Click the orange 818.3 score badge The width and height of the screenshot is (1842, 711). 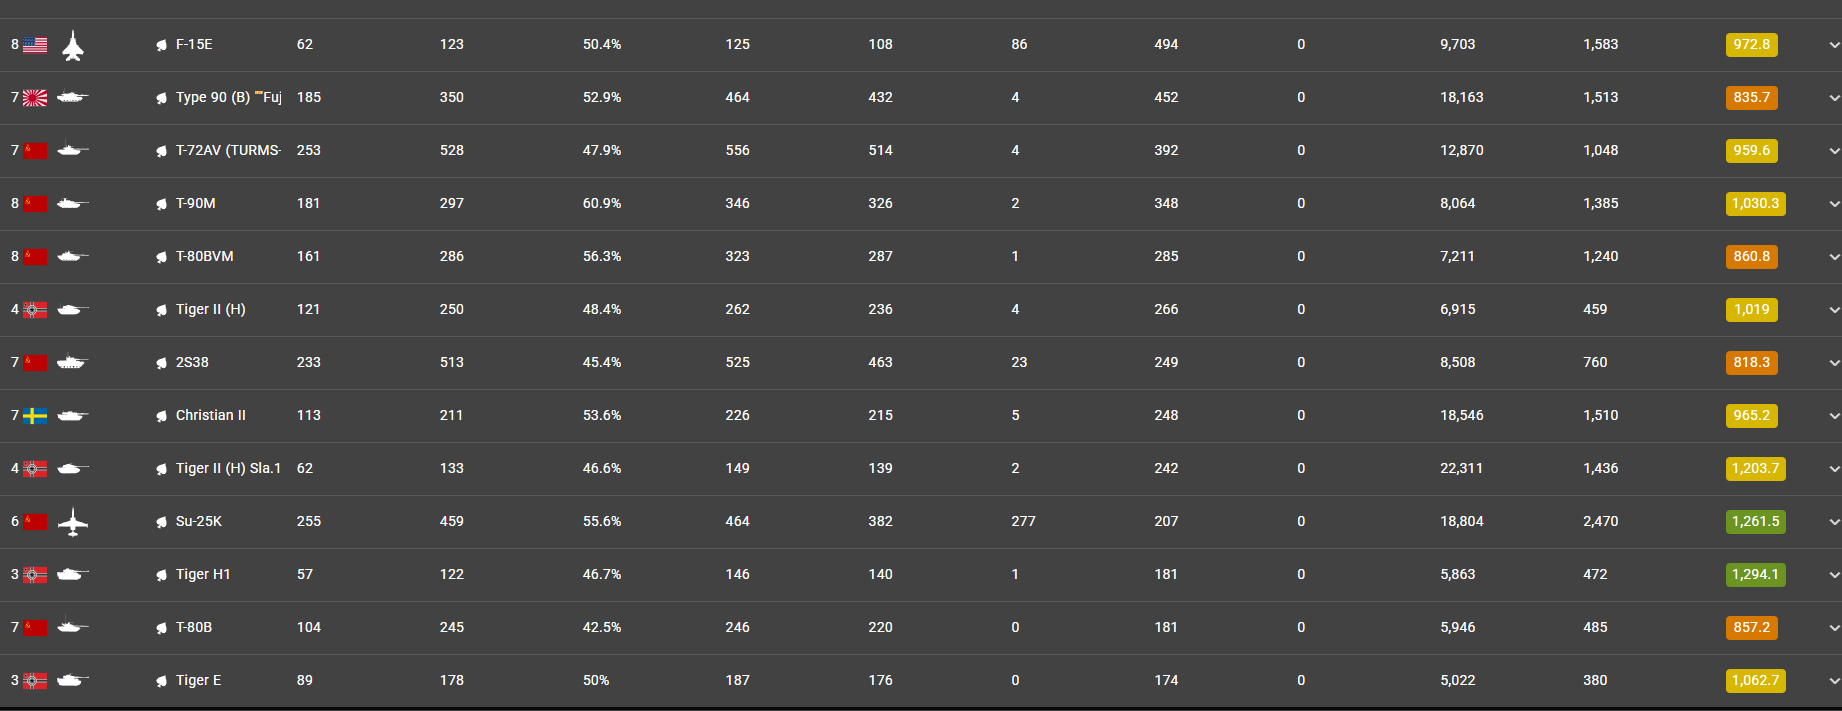[x=1751, y=363]
